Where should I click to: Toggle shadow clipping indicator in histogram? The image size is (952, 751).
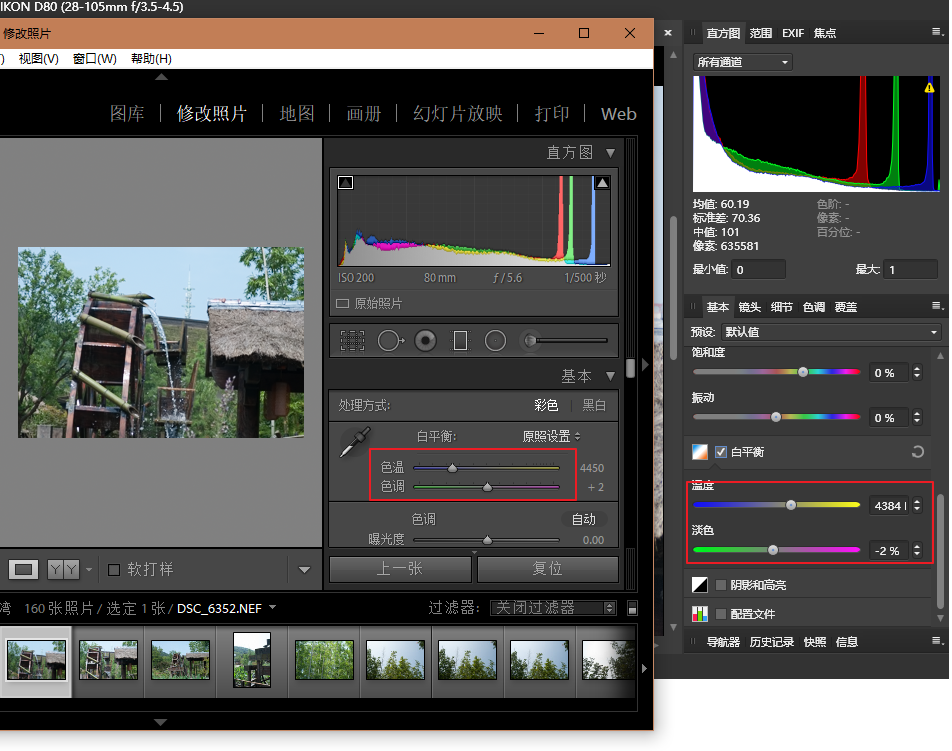coord(346,183)
